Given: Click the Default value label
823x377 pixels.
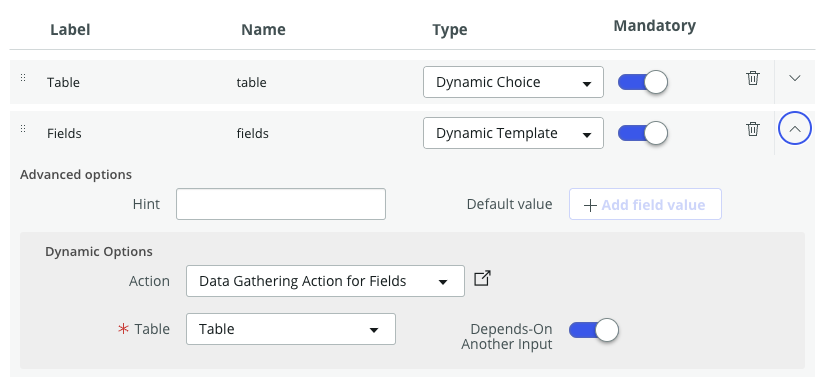Looking at the screenshot, I should click(x=509, y=204).
